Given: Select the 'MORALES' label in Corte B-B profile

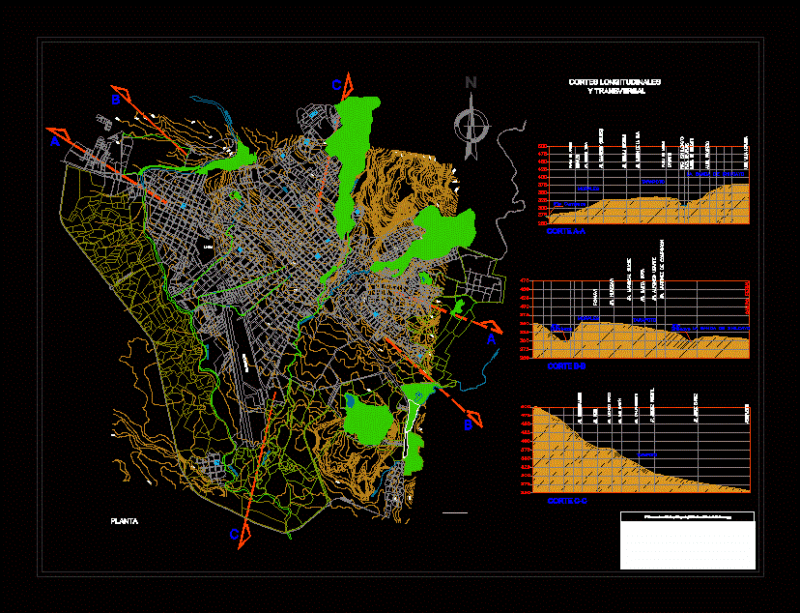Looking at the screenshot, I should pos(588,318).
